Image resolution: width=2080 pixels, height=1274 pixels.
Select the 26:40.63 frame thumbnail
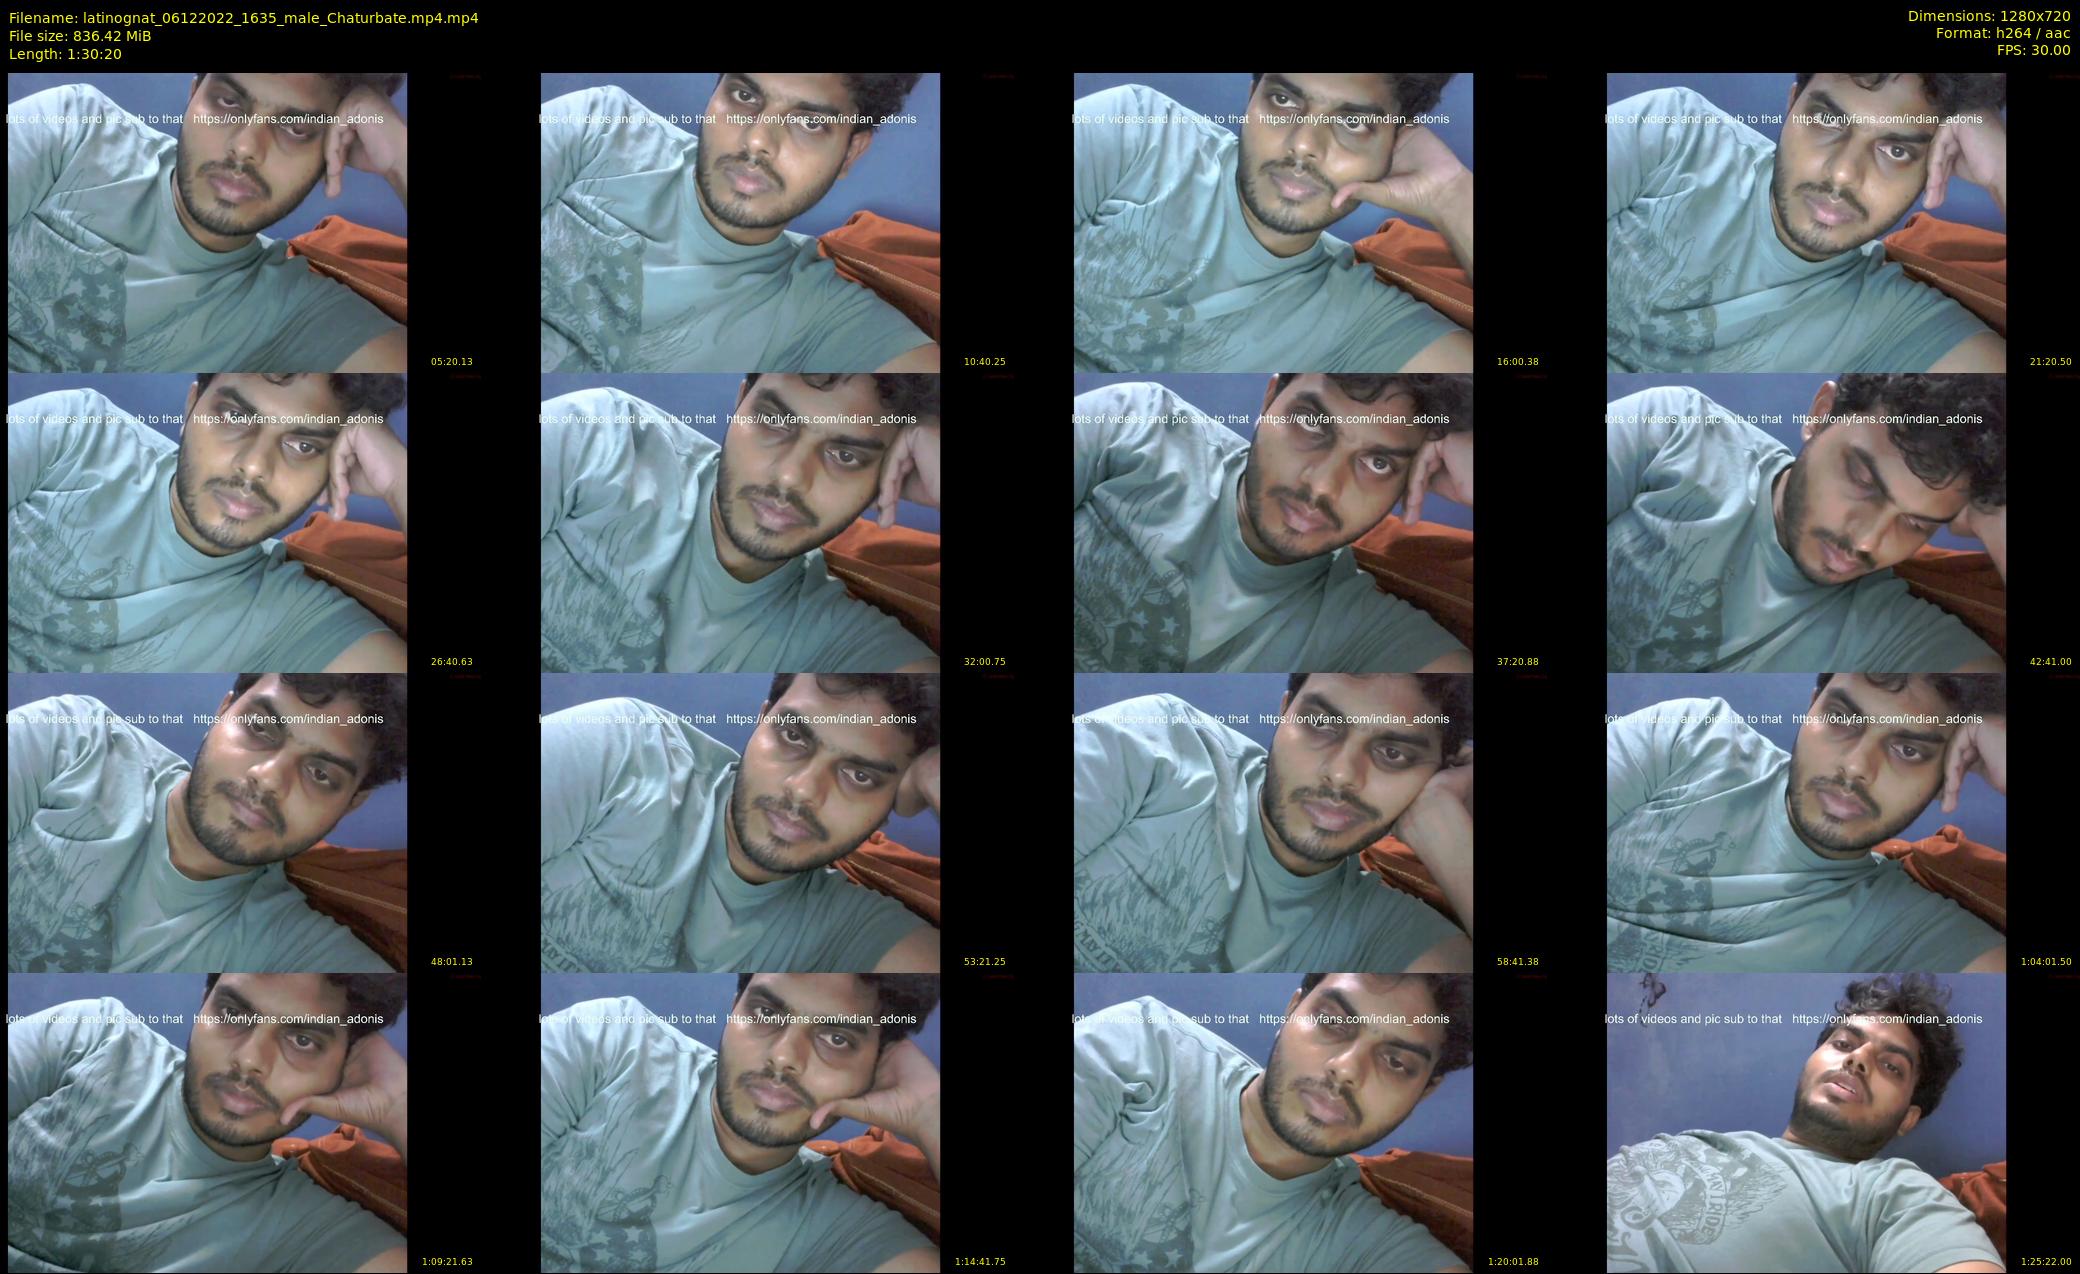(207, 522)
